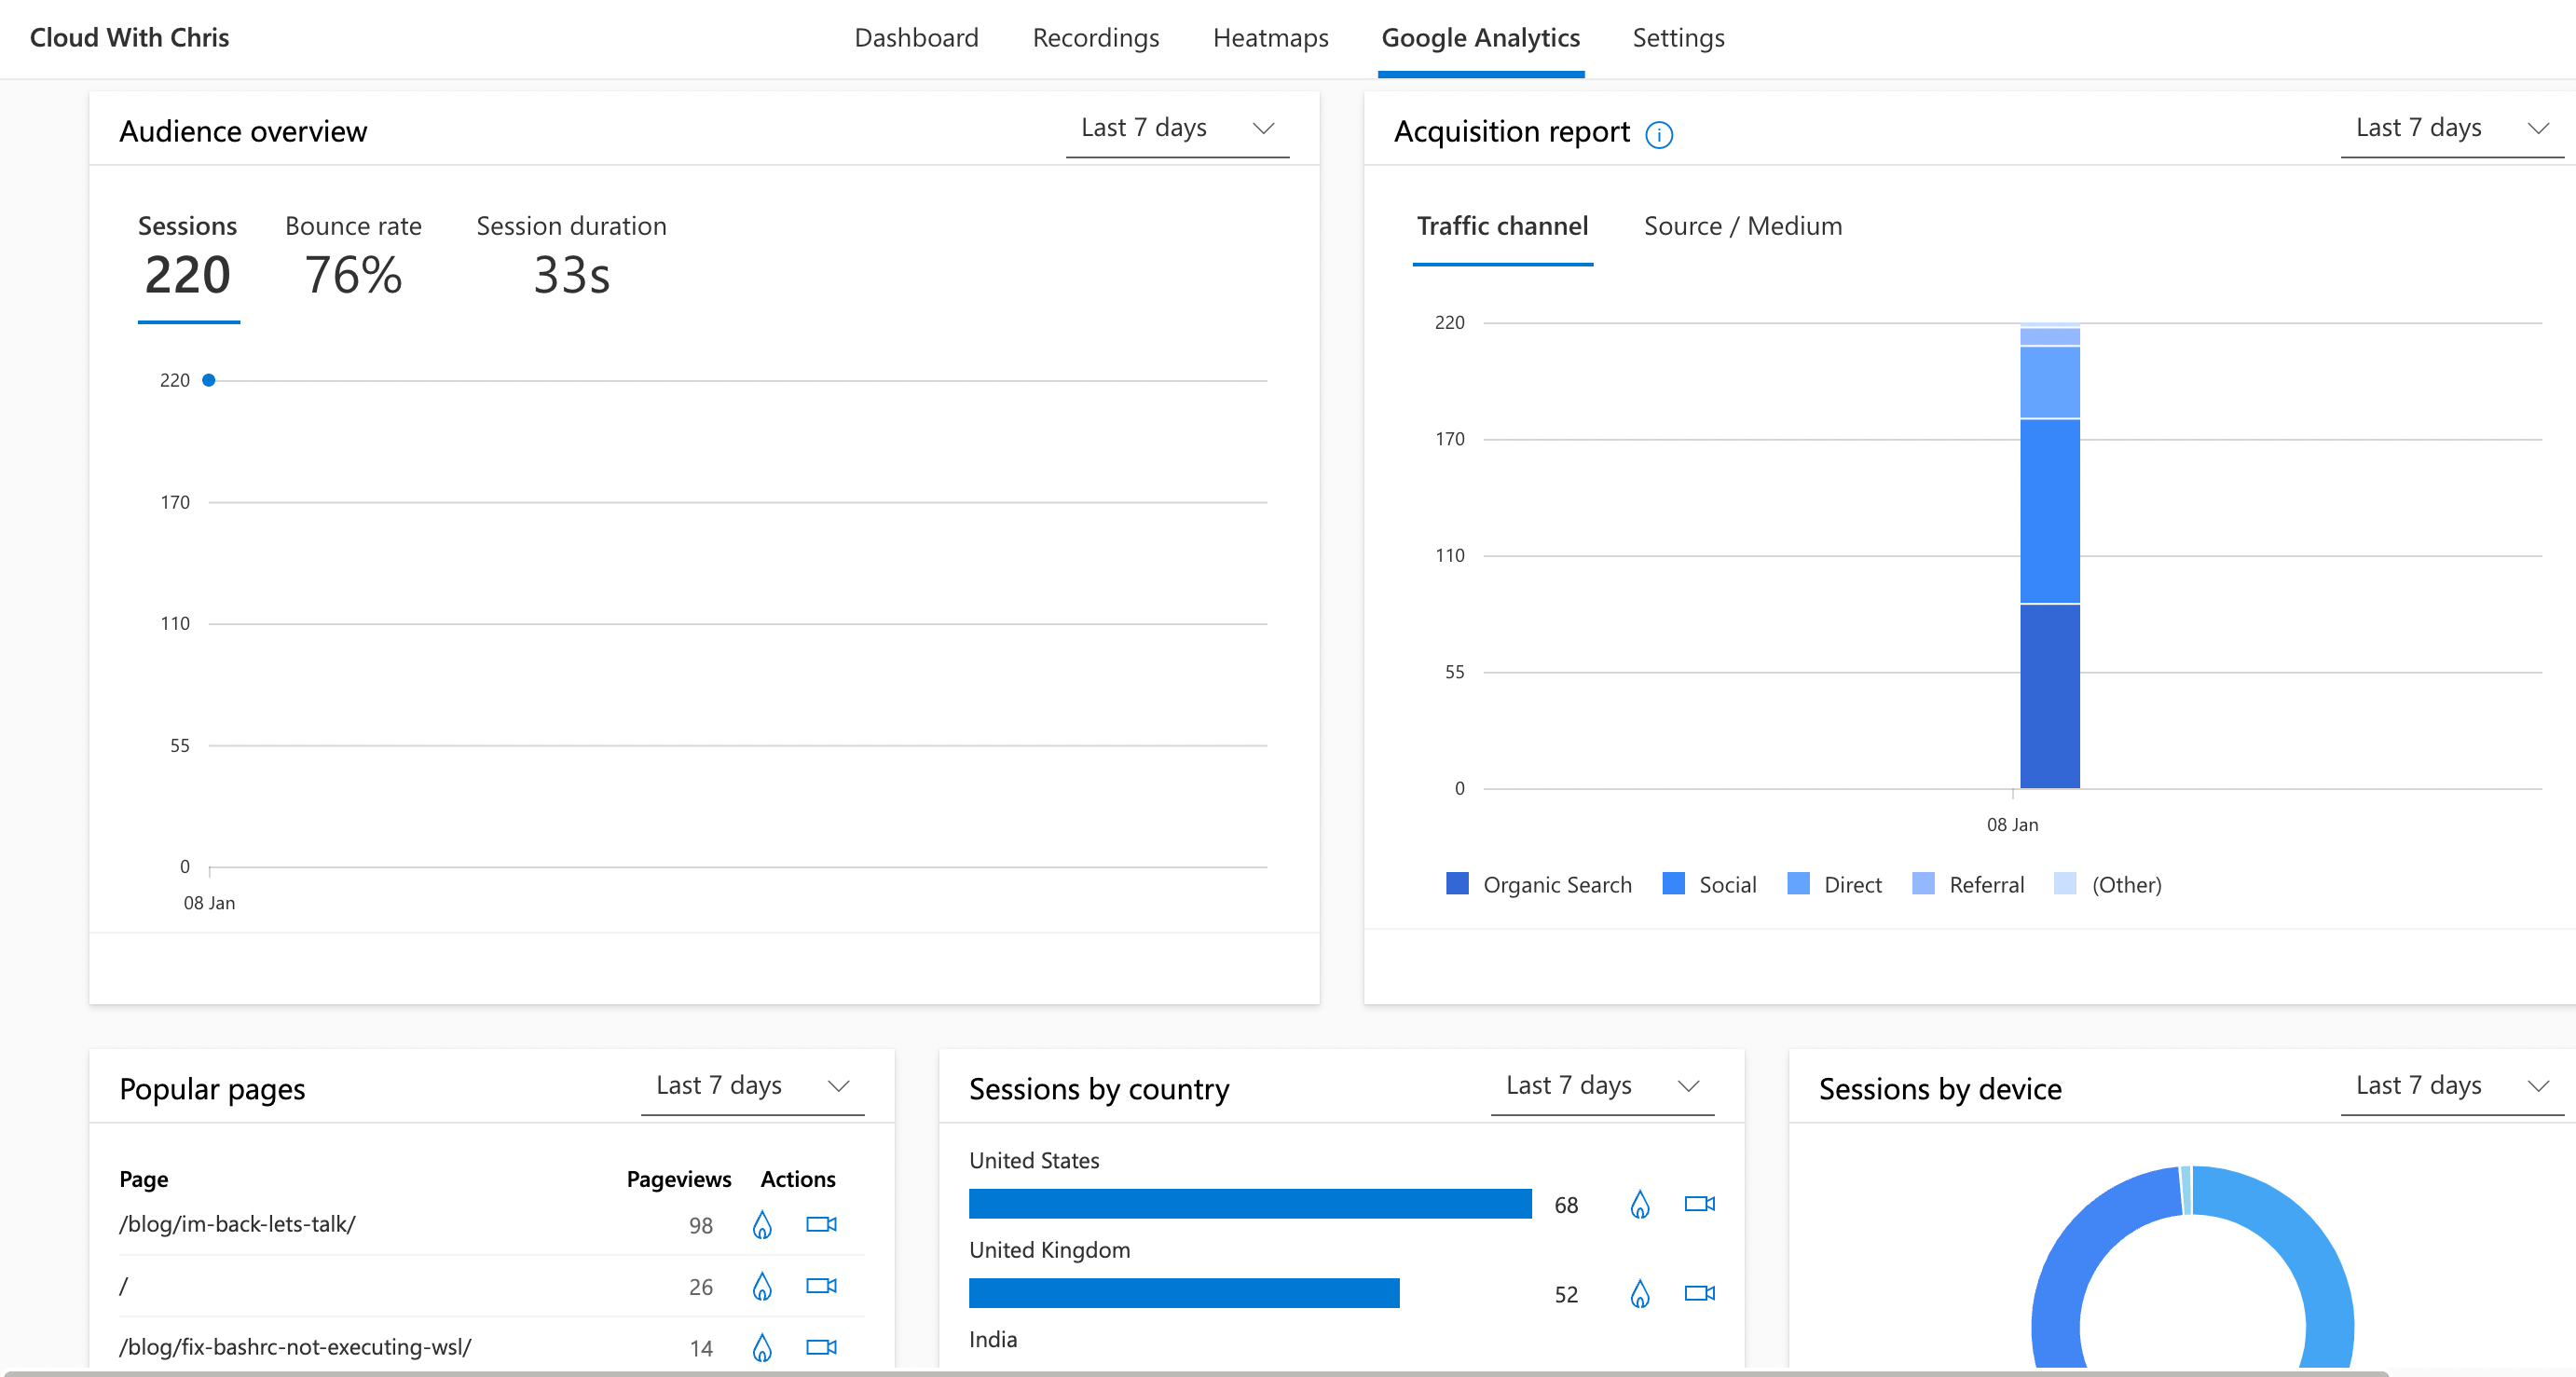Click the pageviews value 98
Viewport: 2576px width, 1377px height.
[x=701, y=1226]
